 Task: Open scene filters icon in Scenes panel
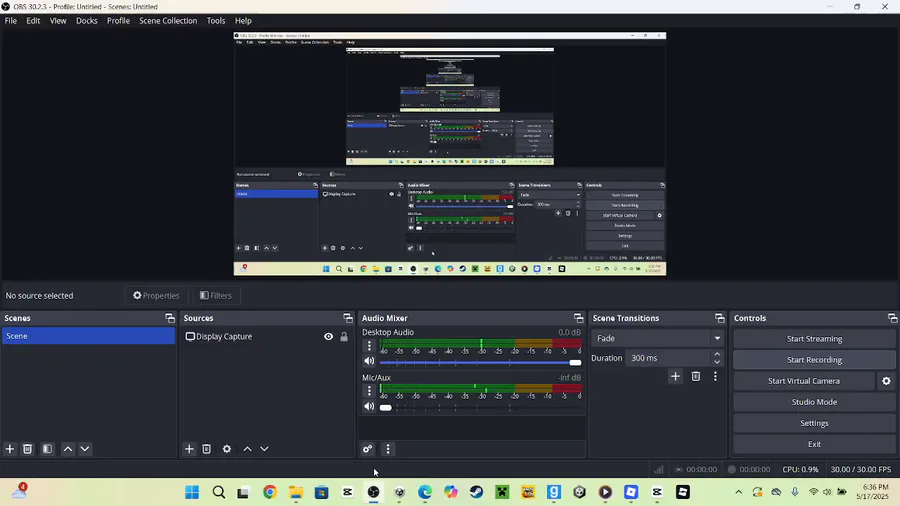tap(48, 449)
